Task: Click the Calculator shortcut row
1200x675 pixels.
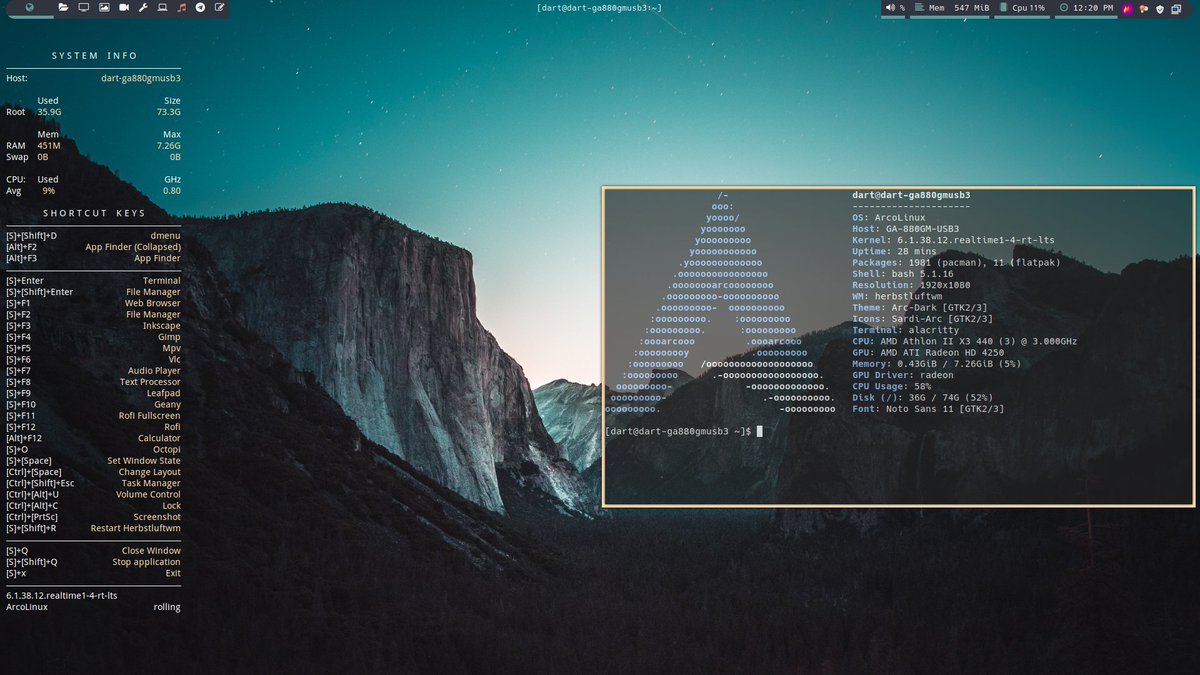Action: coord(93,438)
